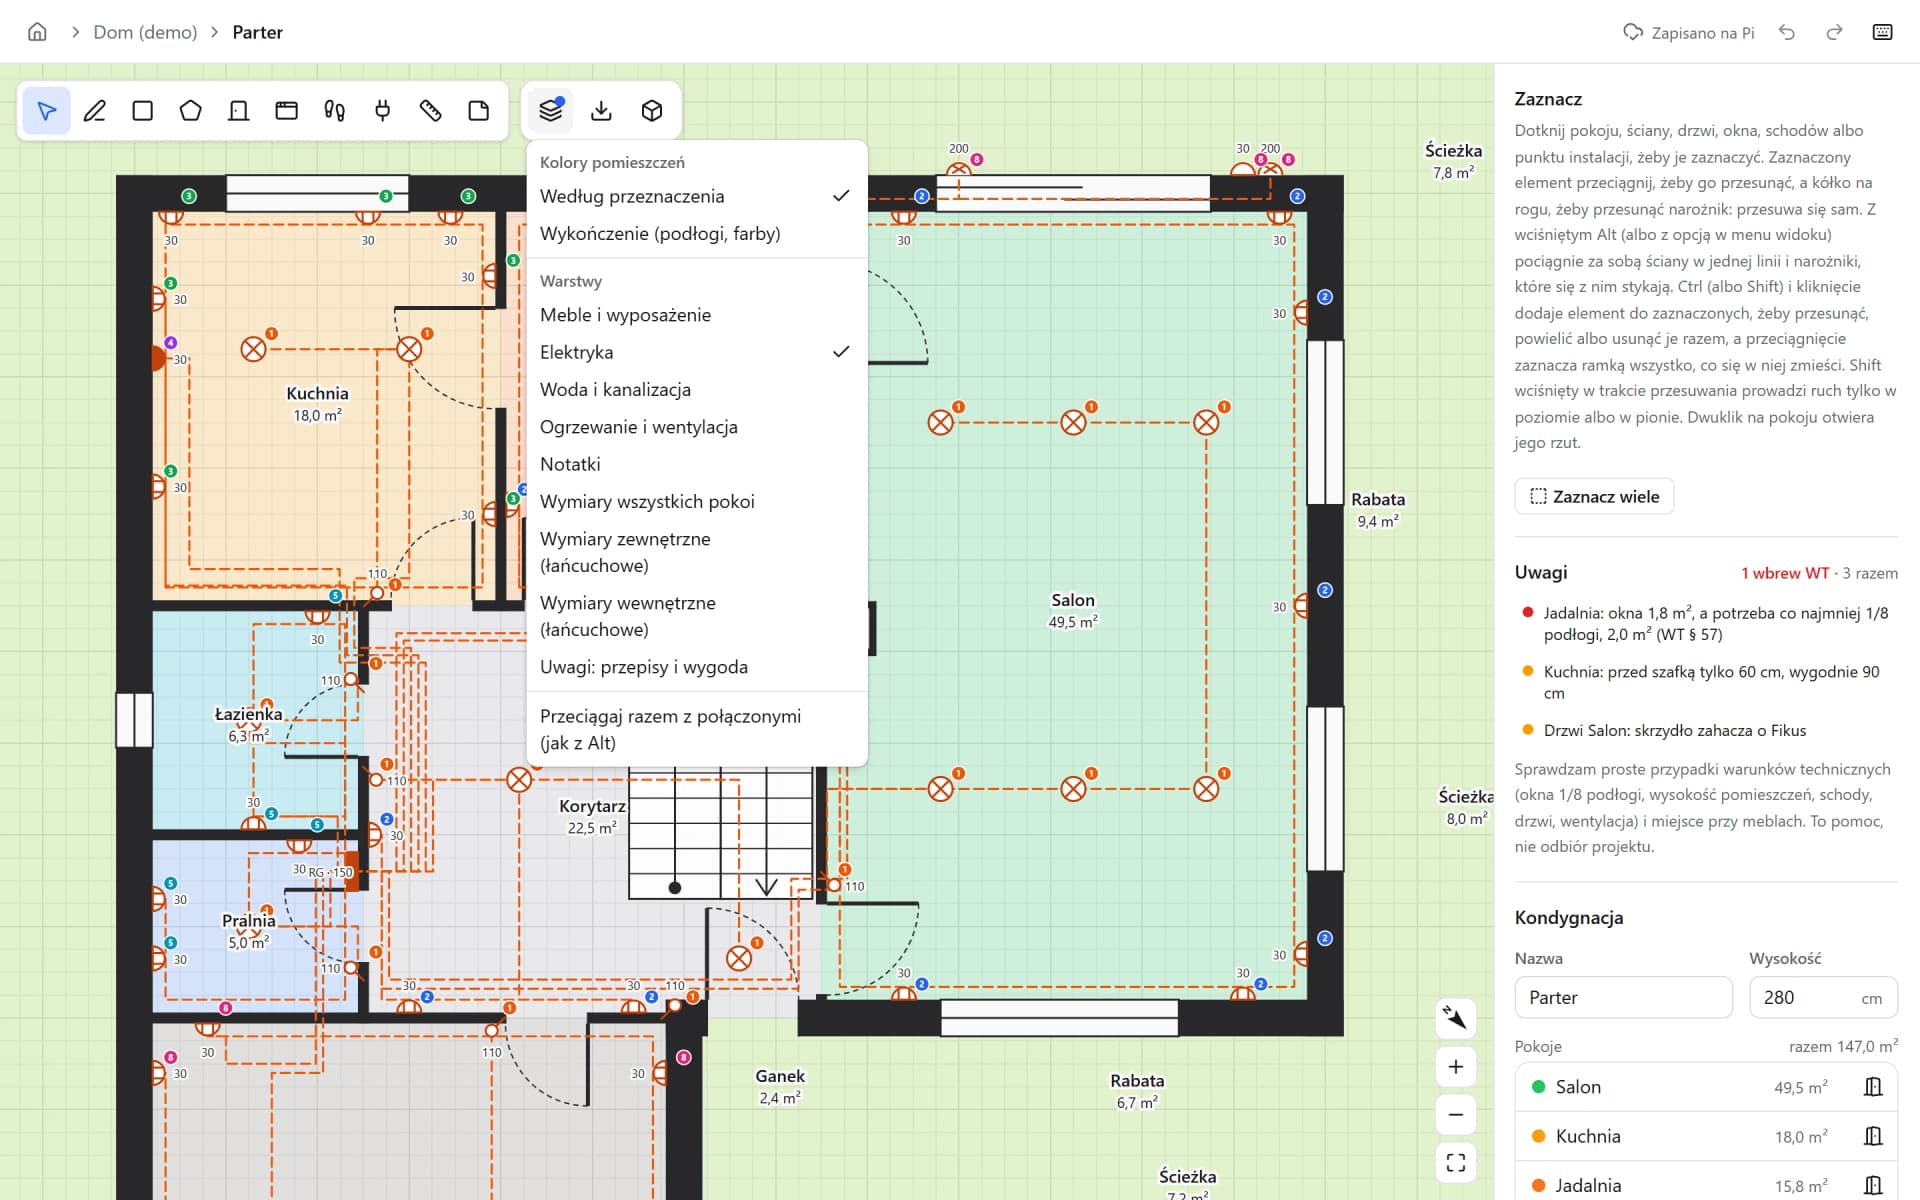Select the electrical plug tool
Image resolution: width=1920 pixels, height=1200 pixels.
point(383,111)
